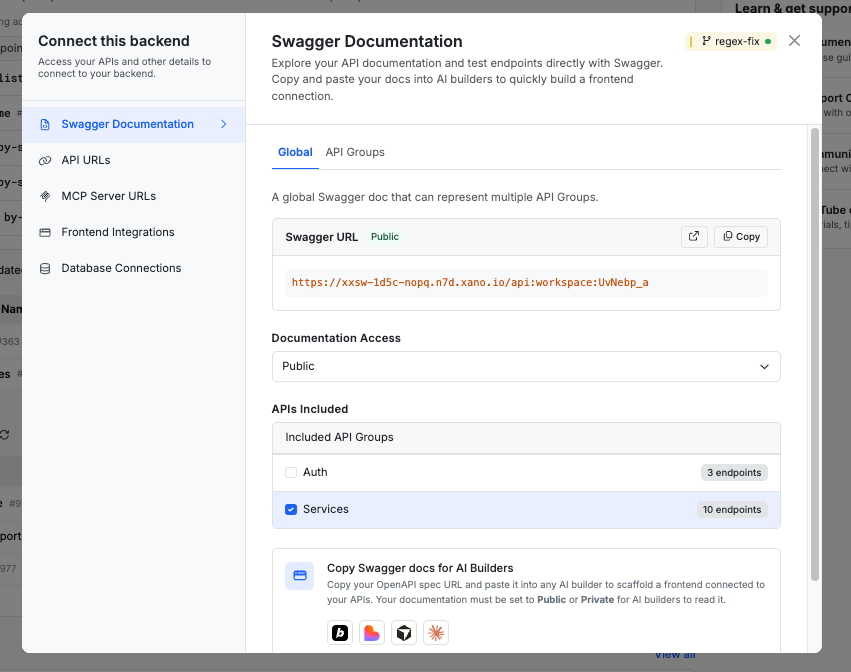Image resolution: width=851 pixels, height=672 pixels.
Task: Select the regex-fix branch badge
Action: coord(731,41)
